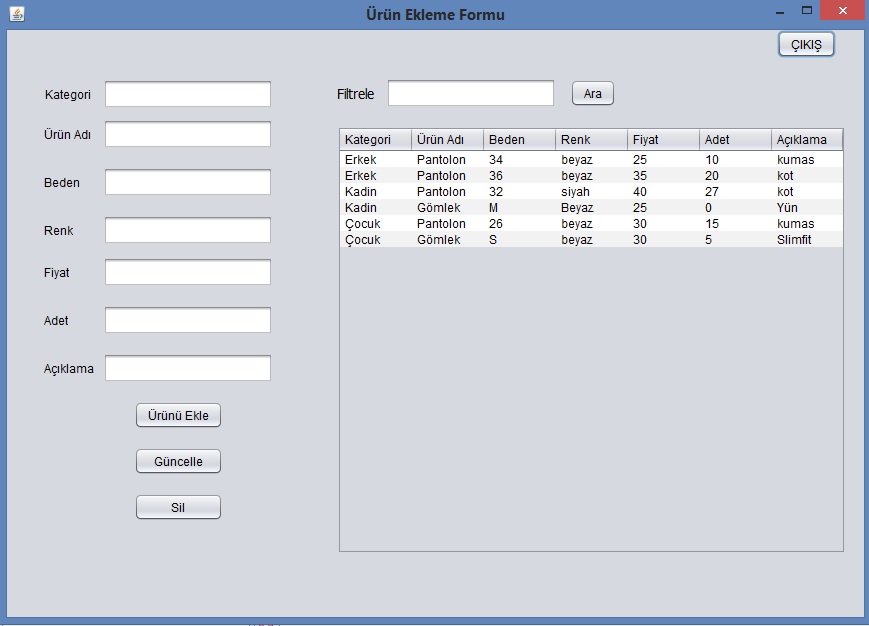The width and height of the screenshot is (869, 626).
Task: Focus the Filtrele search field
Action: pos(470,93)
